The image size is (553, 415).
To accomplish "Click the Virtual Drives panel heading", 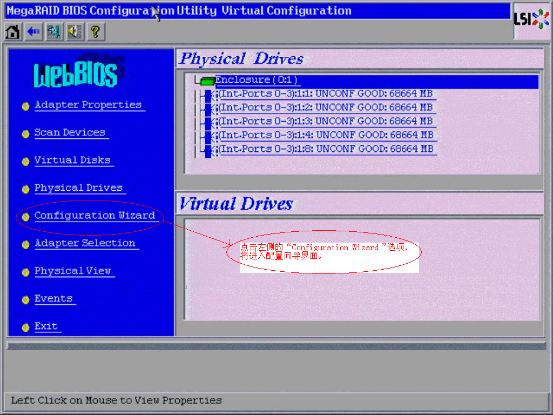I will [236, 204].
